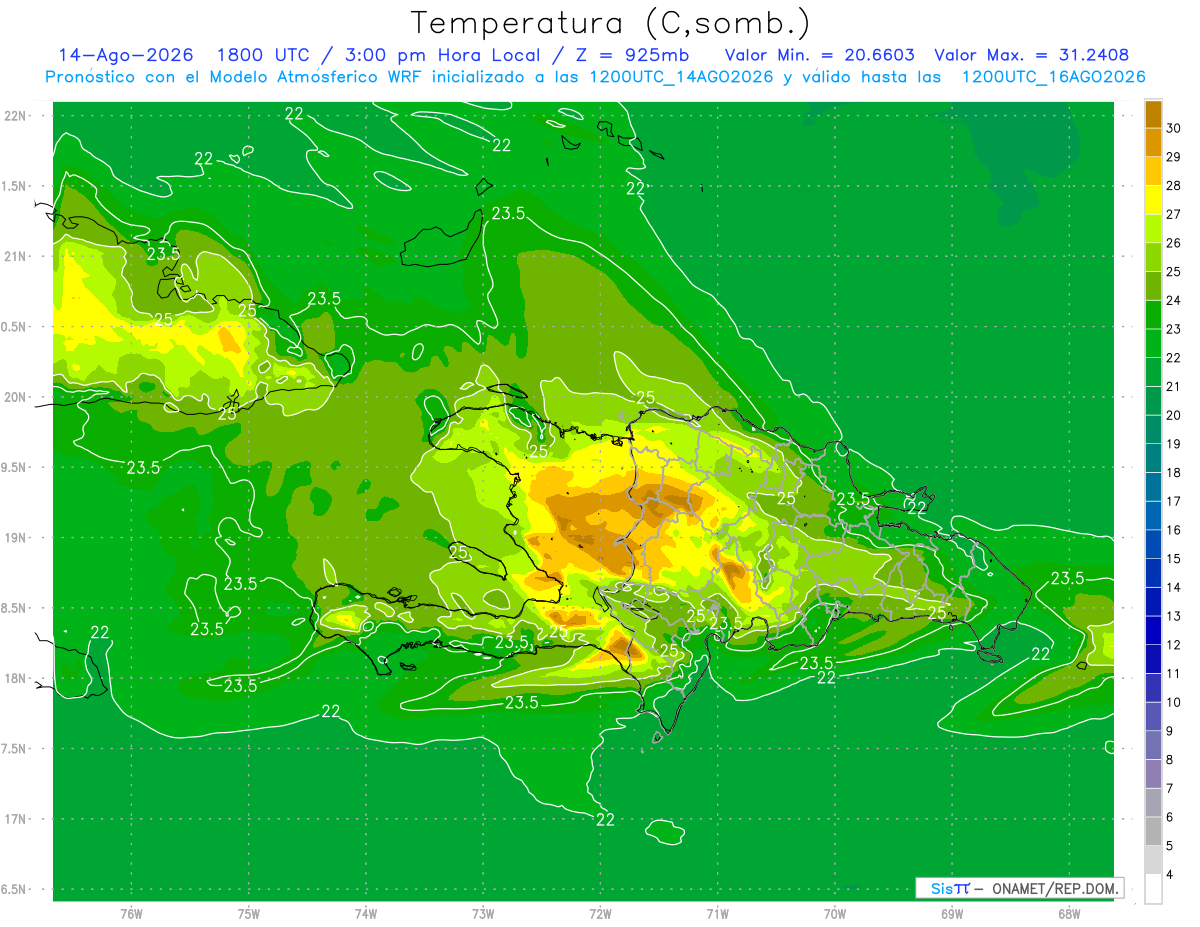Pick the yellow legend swatch between 27 and 28

coord(1153,200)
